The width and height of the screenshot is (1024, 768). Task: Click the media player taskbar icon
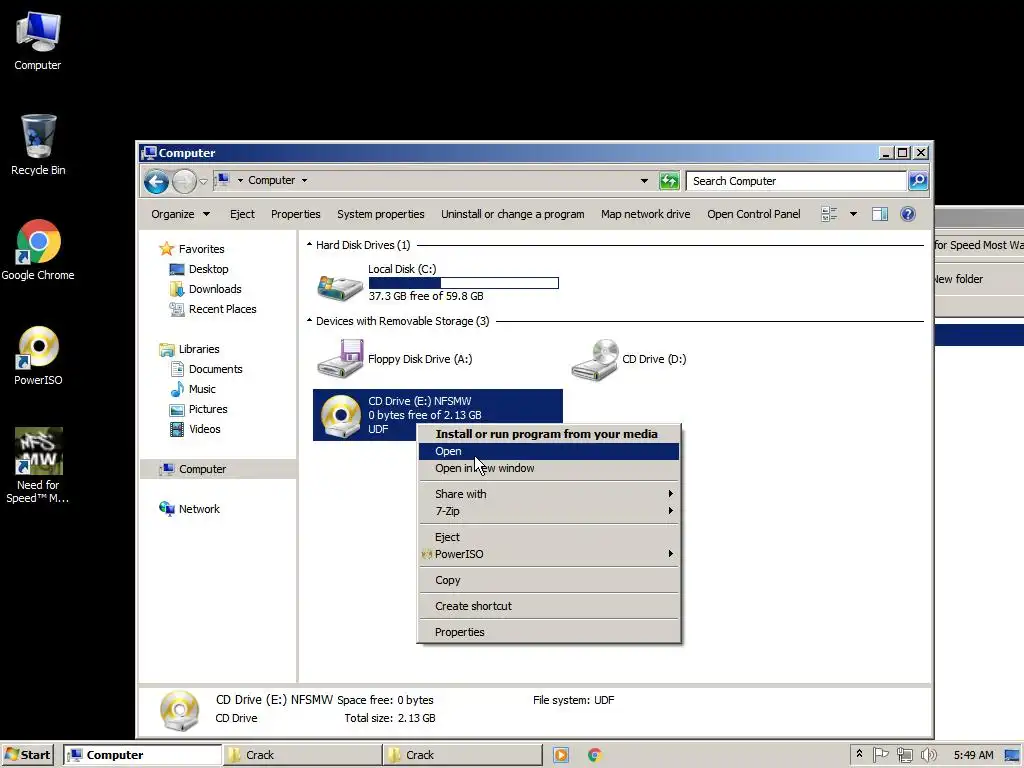click(x=560, y=755)
